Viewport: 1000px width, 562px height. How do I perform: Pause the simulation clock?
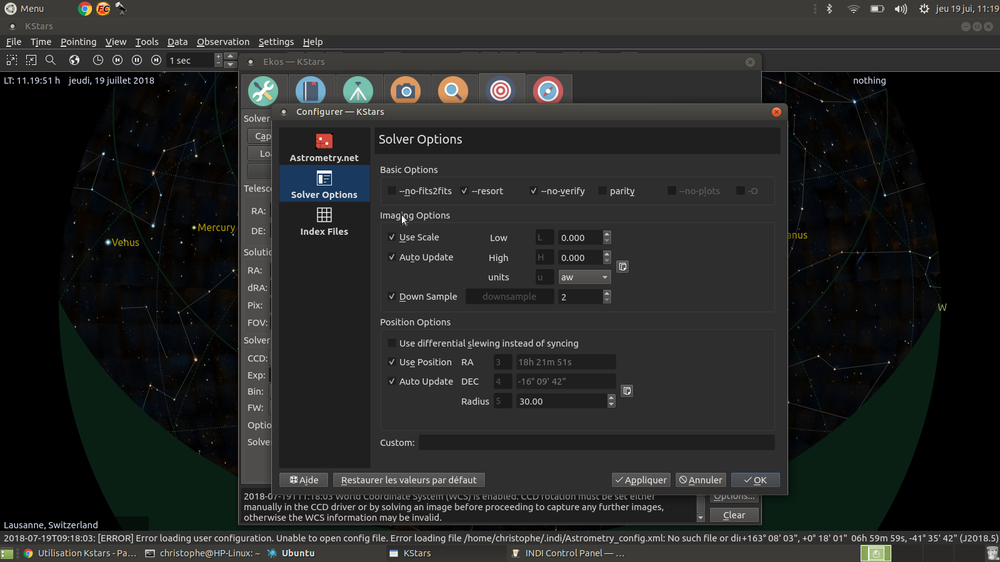coord(136,60)
